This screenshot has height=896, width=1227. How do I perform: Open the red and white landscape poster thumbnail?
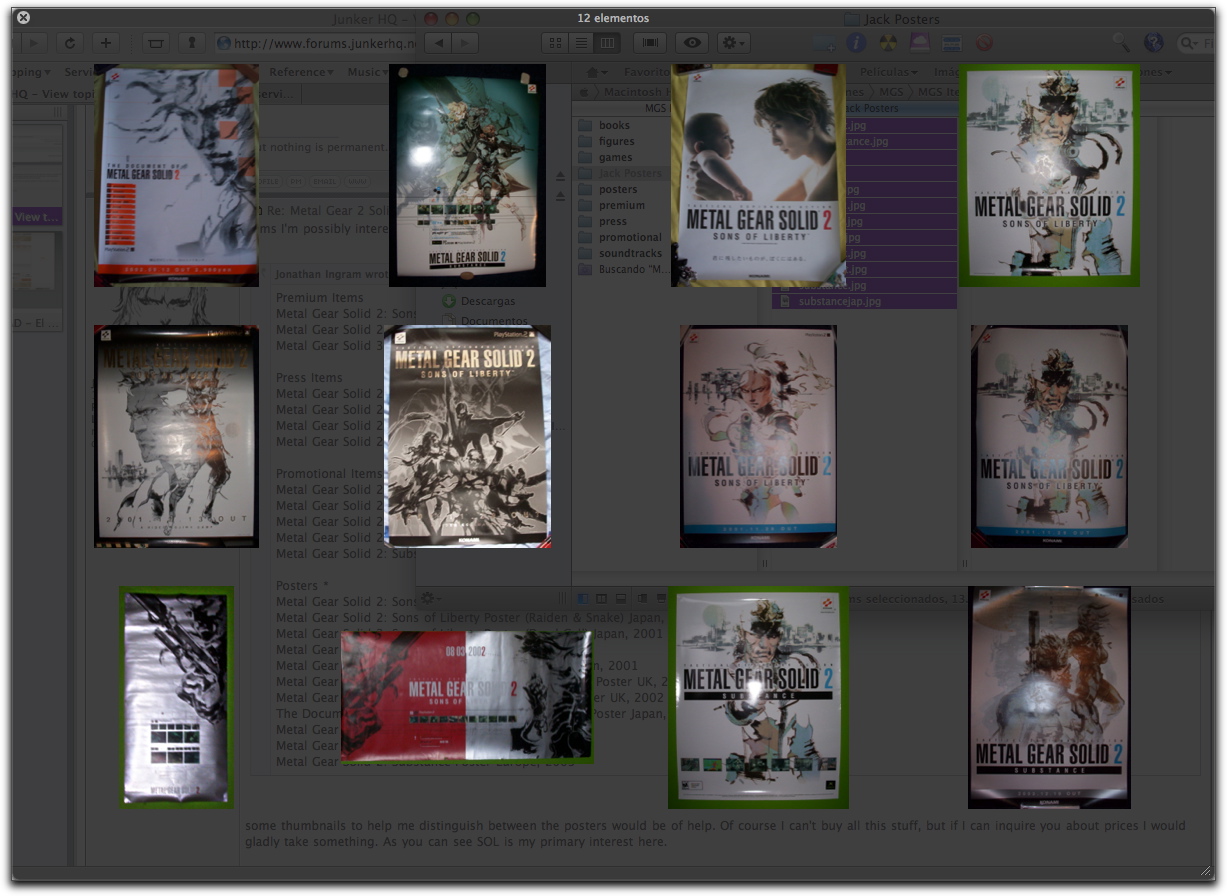(x=467, y=696)
